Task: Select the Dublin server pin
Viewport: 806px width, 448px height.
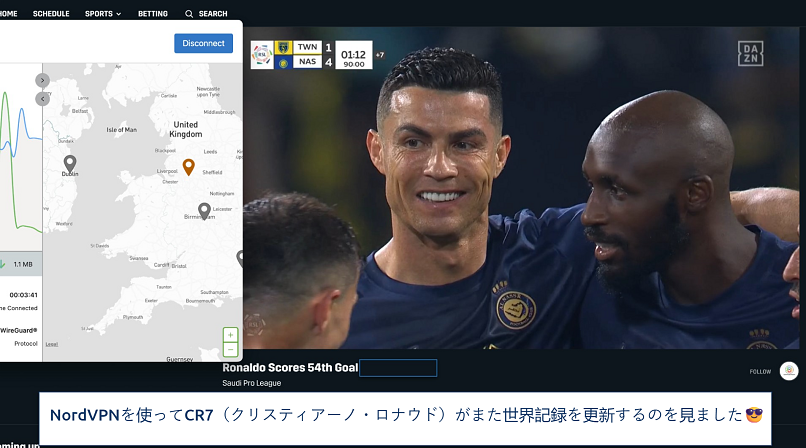Action: 70,163
